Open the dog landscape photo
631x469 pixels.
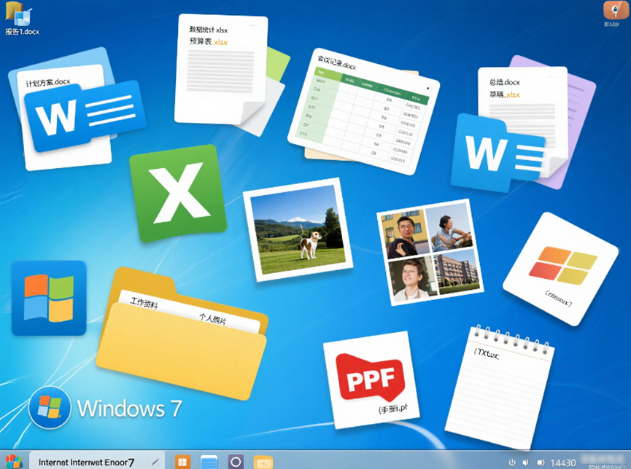click(x=298, y=230)
